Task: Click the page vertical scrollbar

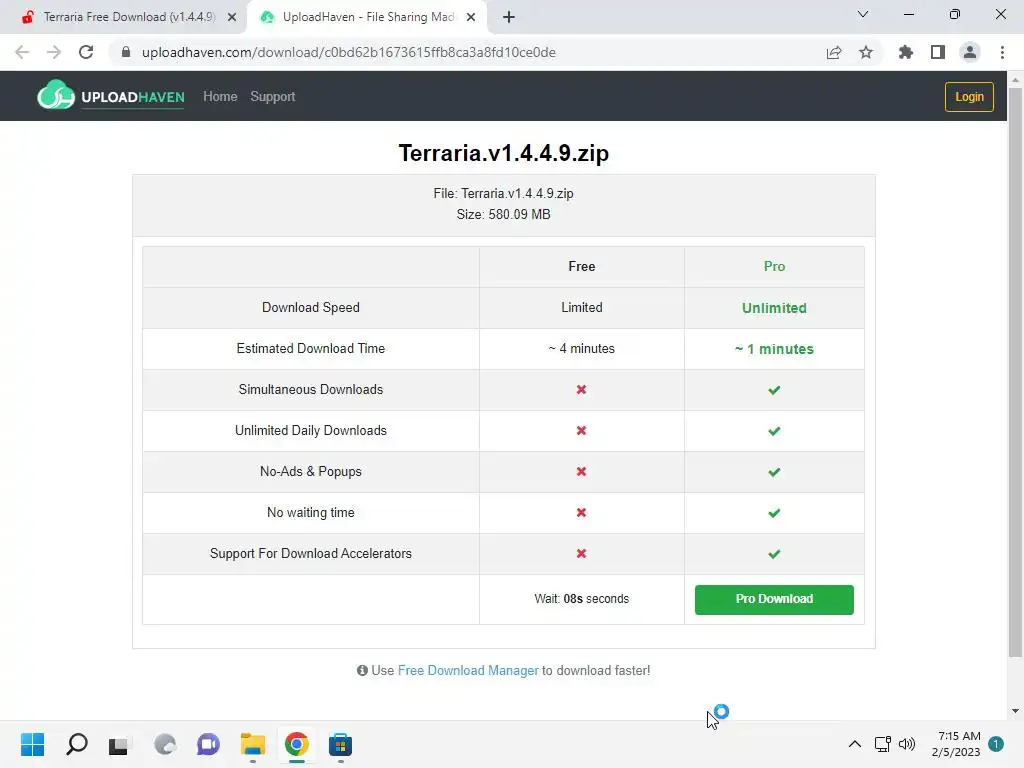Action: tap(1015, 372)
